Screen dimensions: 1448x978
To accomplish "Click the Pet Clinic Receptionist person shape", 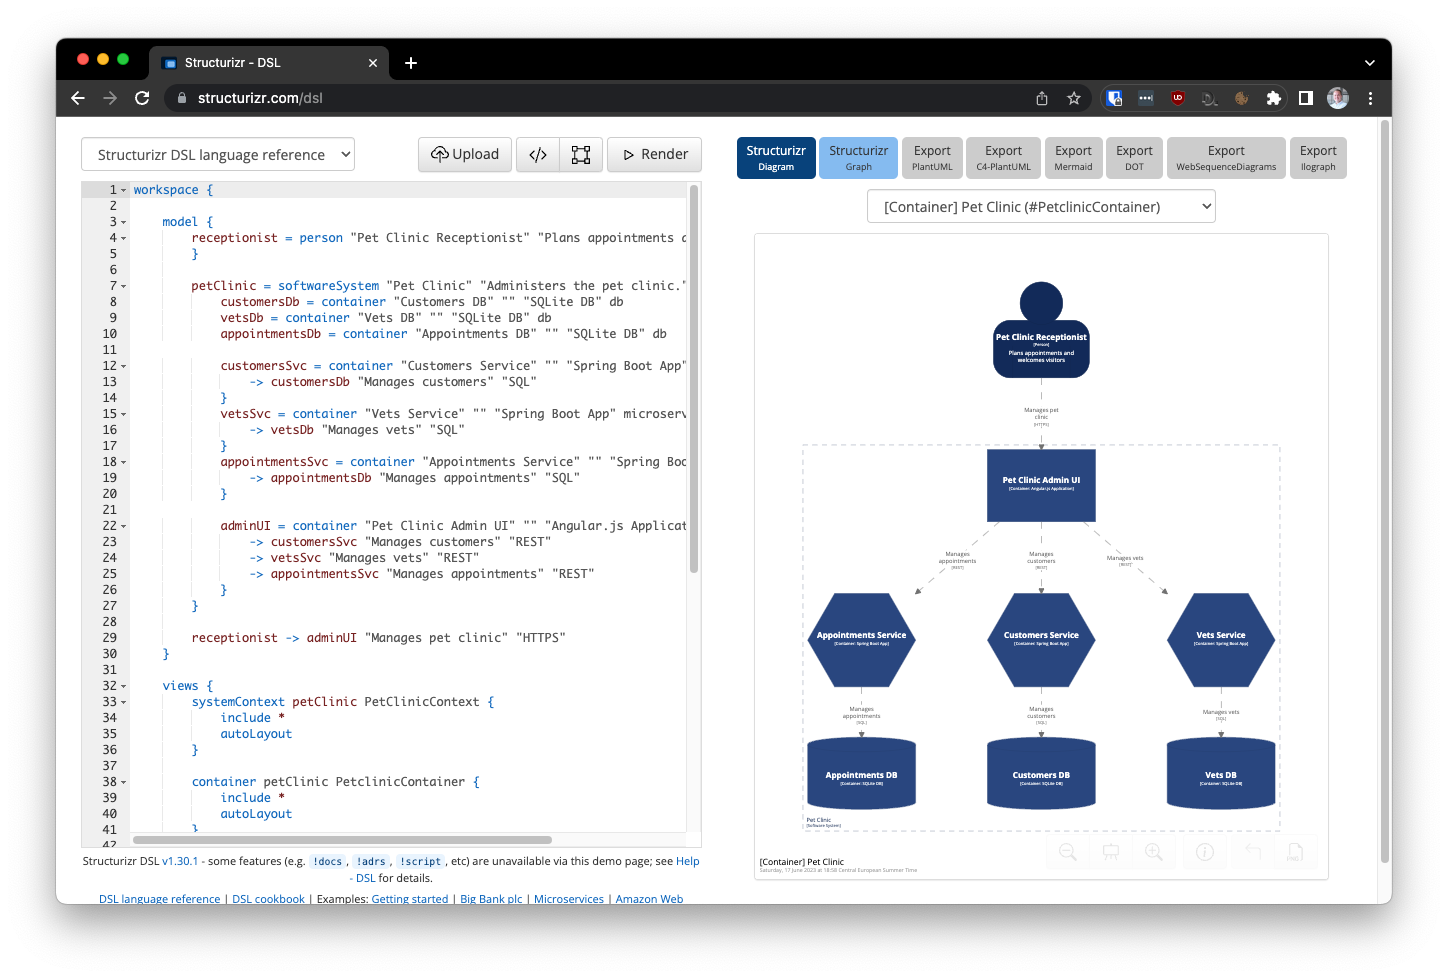I will pos(1041,330).
